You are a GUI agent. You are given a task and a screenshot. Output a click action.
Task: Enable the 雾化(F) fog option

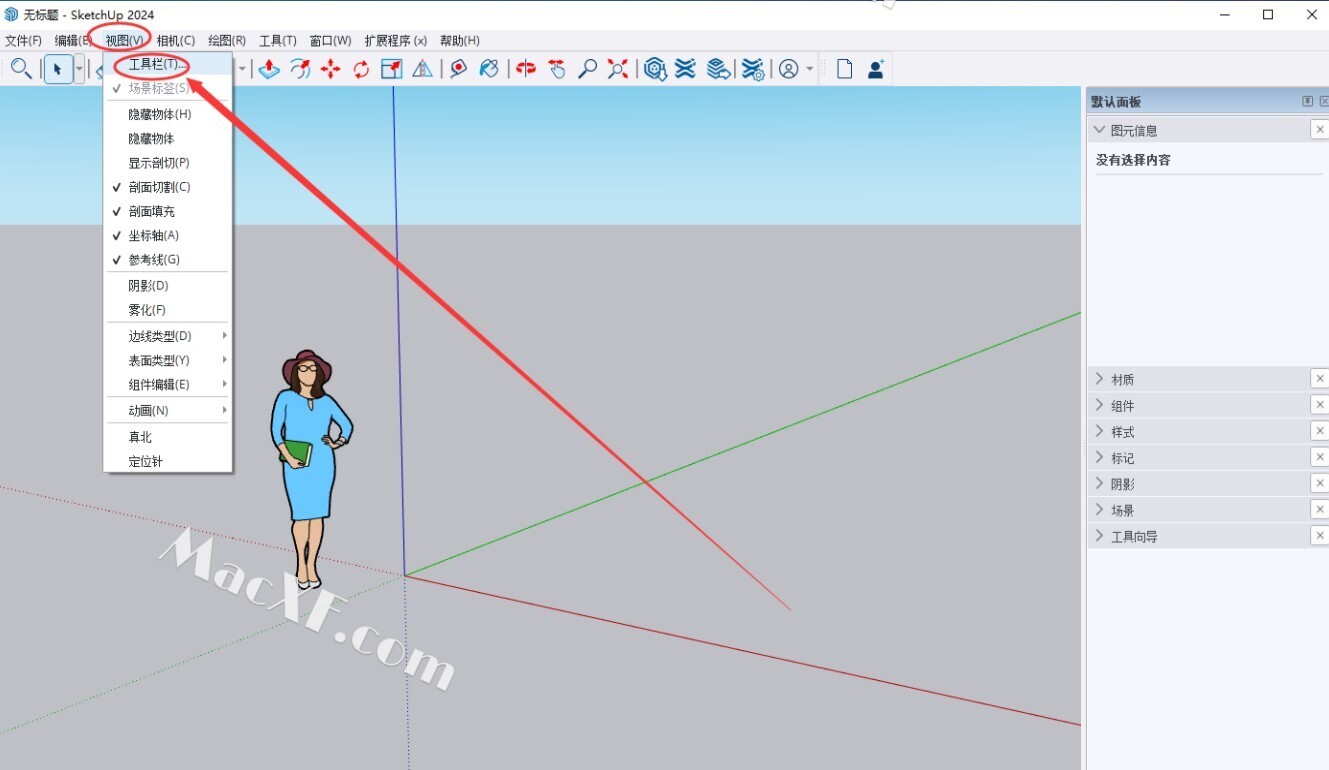(168, 310)
